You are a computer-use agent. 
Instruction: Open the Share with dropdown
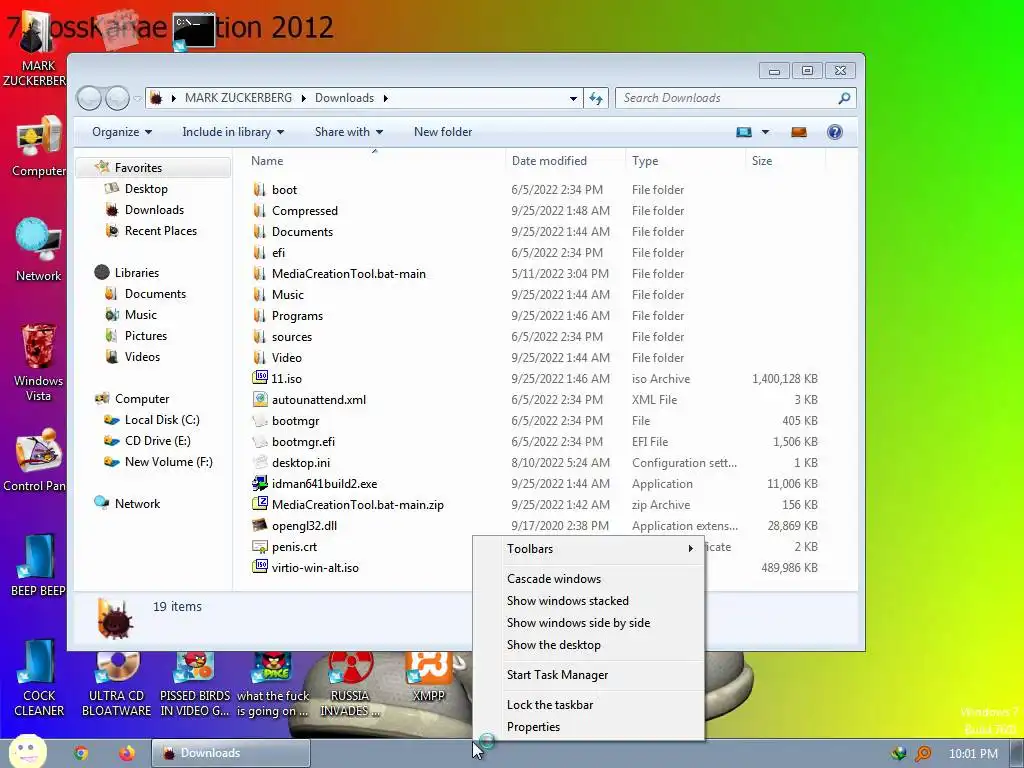349,132
